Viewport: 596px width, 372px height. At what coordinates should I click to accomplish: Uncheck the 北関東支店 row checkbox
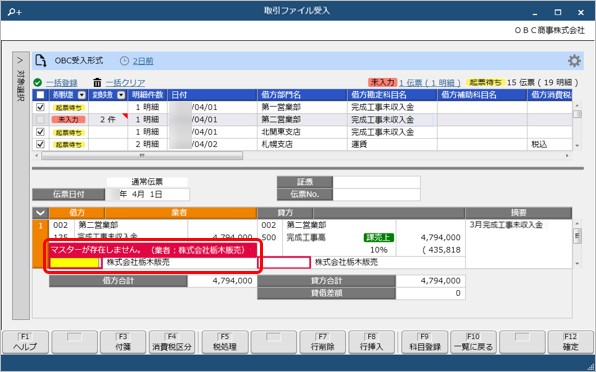point(40,132)
